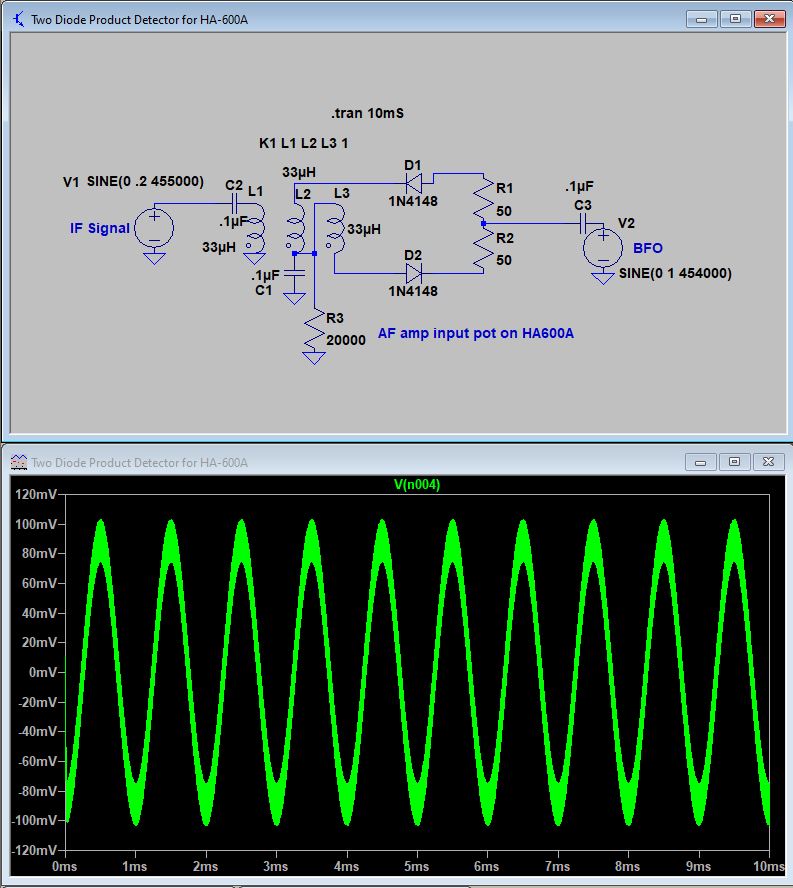
Task: Click the R1 resistor symbol
Action: coord(482,200)
